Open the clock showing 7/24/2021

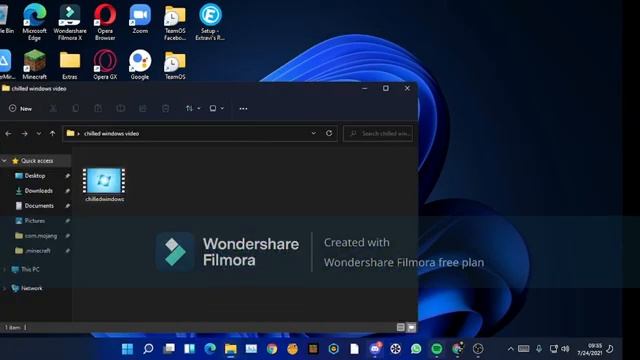click(x=589, y=349)
